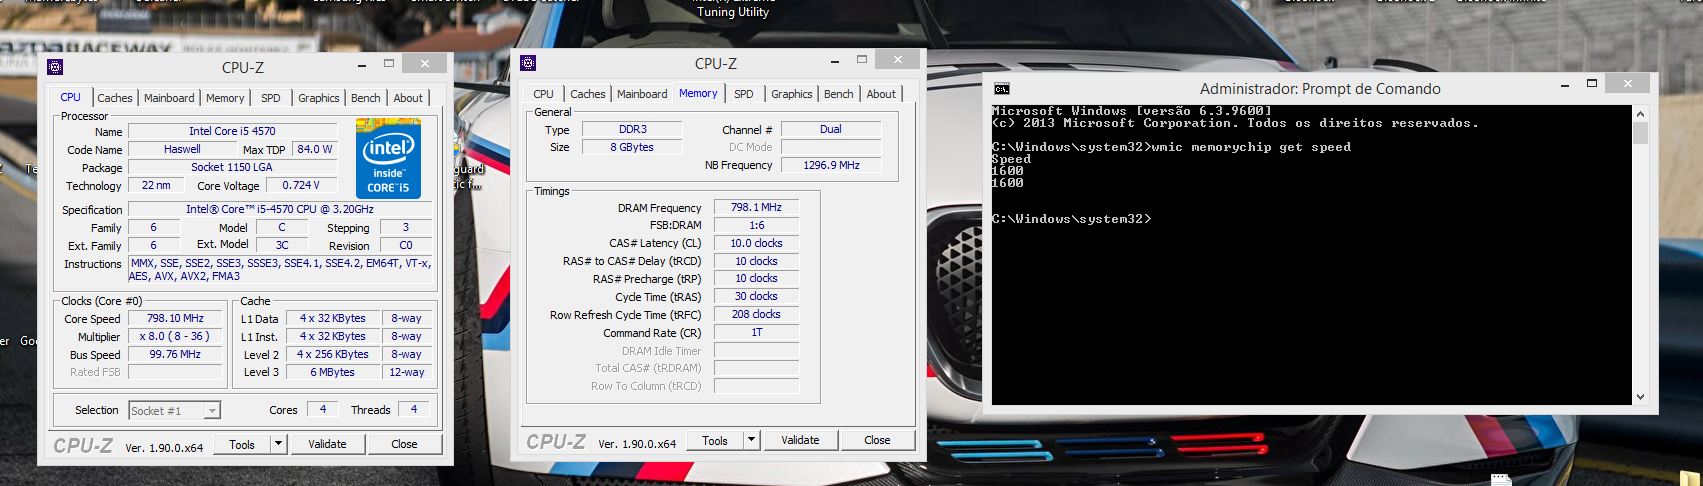The width and height of the screenshot is (1703, 486).
Task: Click Tools button in Memory CPU-Z window
Action: tap(715, 440)
